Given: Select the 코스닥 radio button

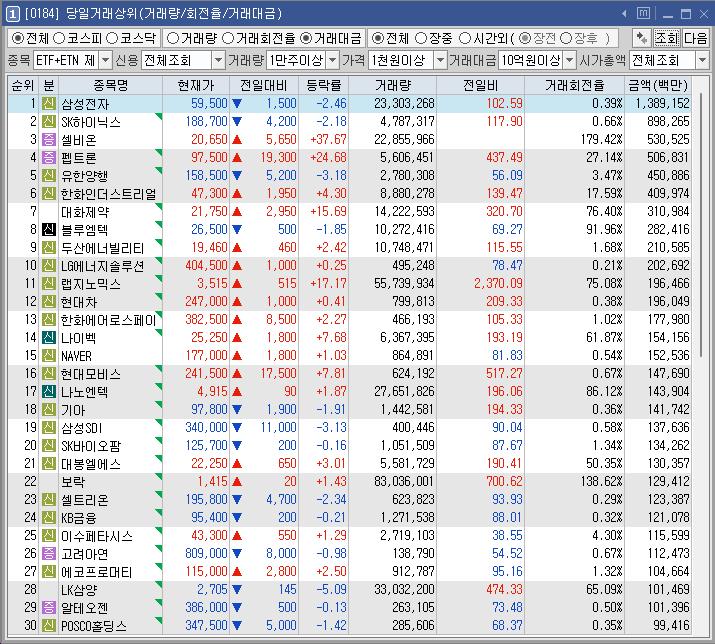Looking at the screenshot, I should point(112,38).
